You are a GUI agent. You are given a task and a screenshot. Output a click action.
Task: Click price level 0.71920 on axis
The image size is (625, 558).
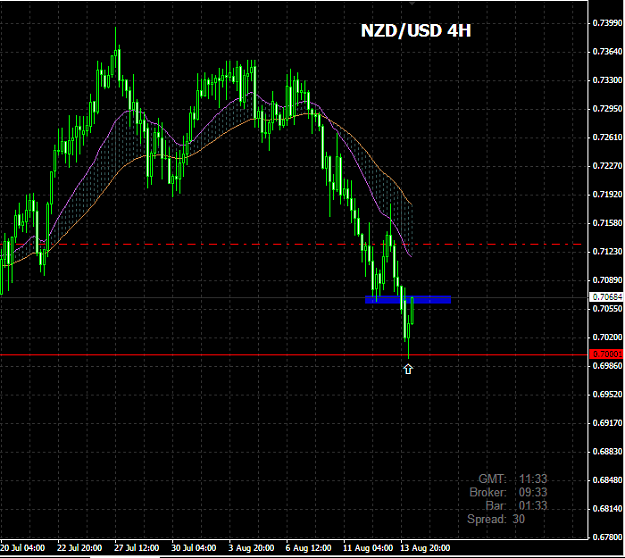tap(607, 195)
